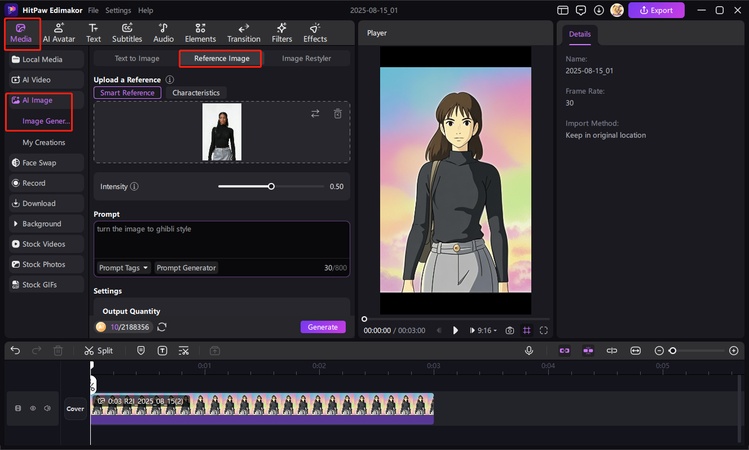
Task: Expand the Prompt Tags dropdown
Action: click(x=123, y=268)
